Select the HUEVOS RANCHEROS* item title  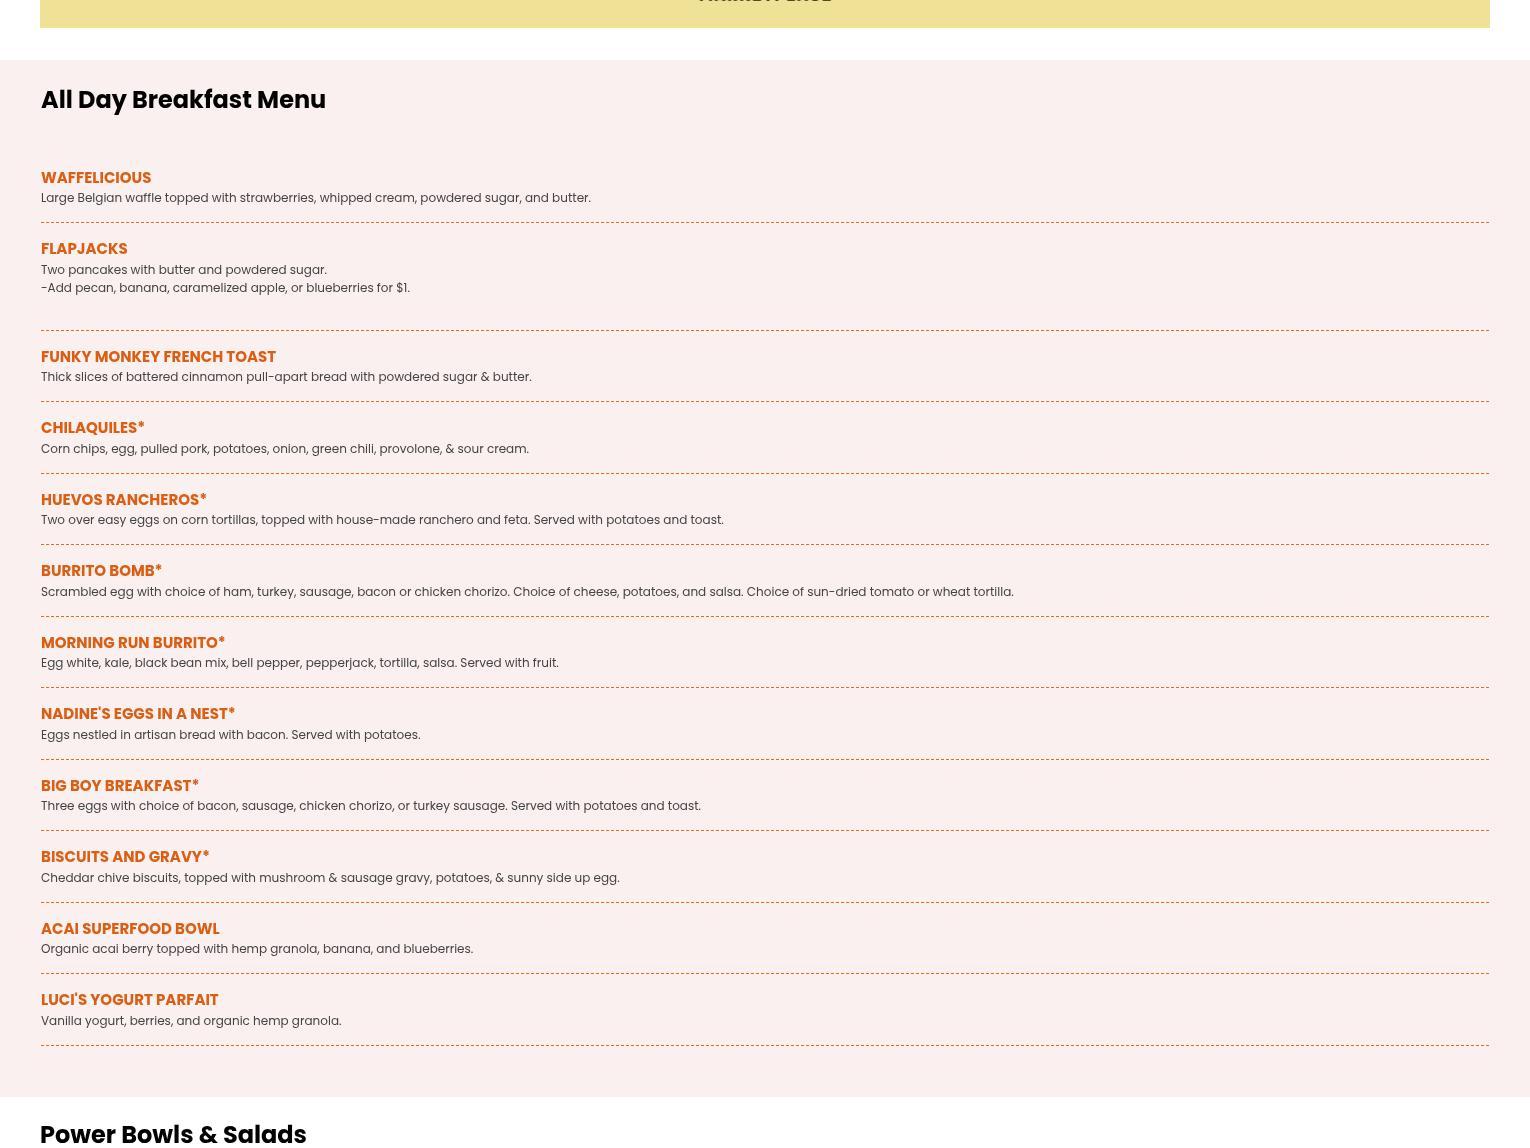click(x=124, y=500)
